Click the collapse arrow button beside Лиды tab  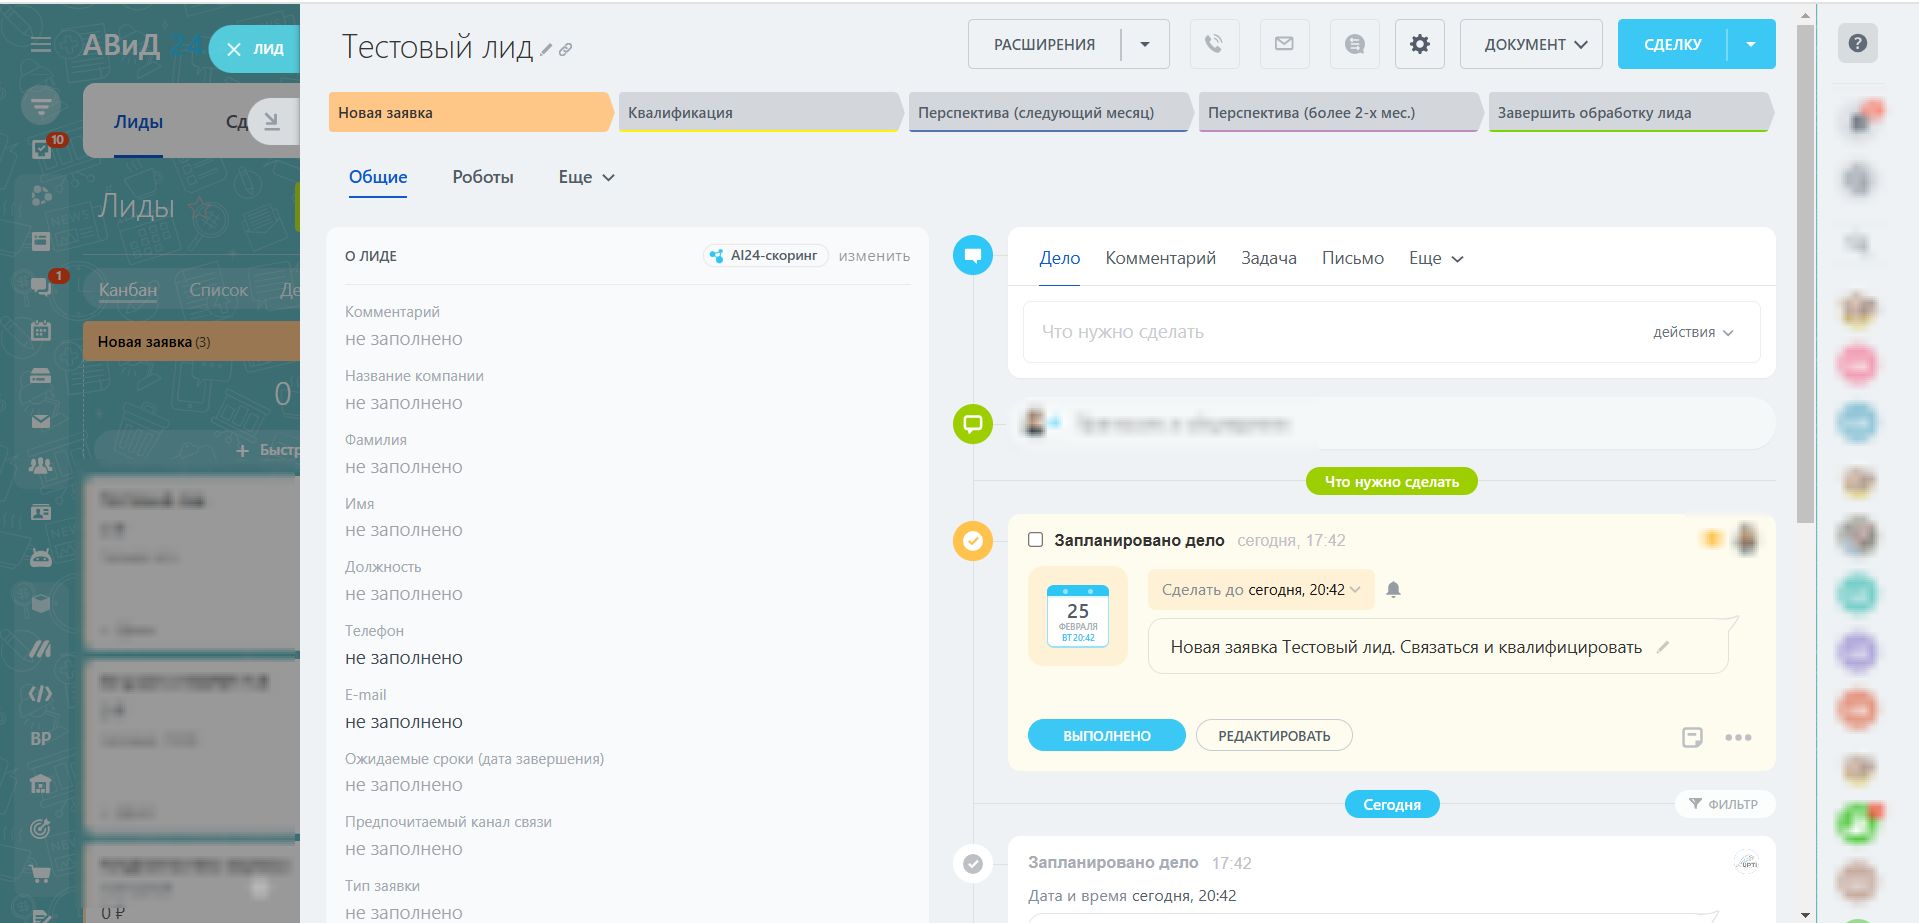click(272, 122)
